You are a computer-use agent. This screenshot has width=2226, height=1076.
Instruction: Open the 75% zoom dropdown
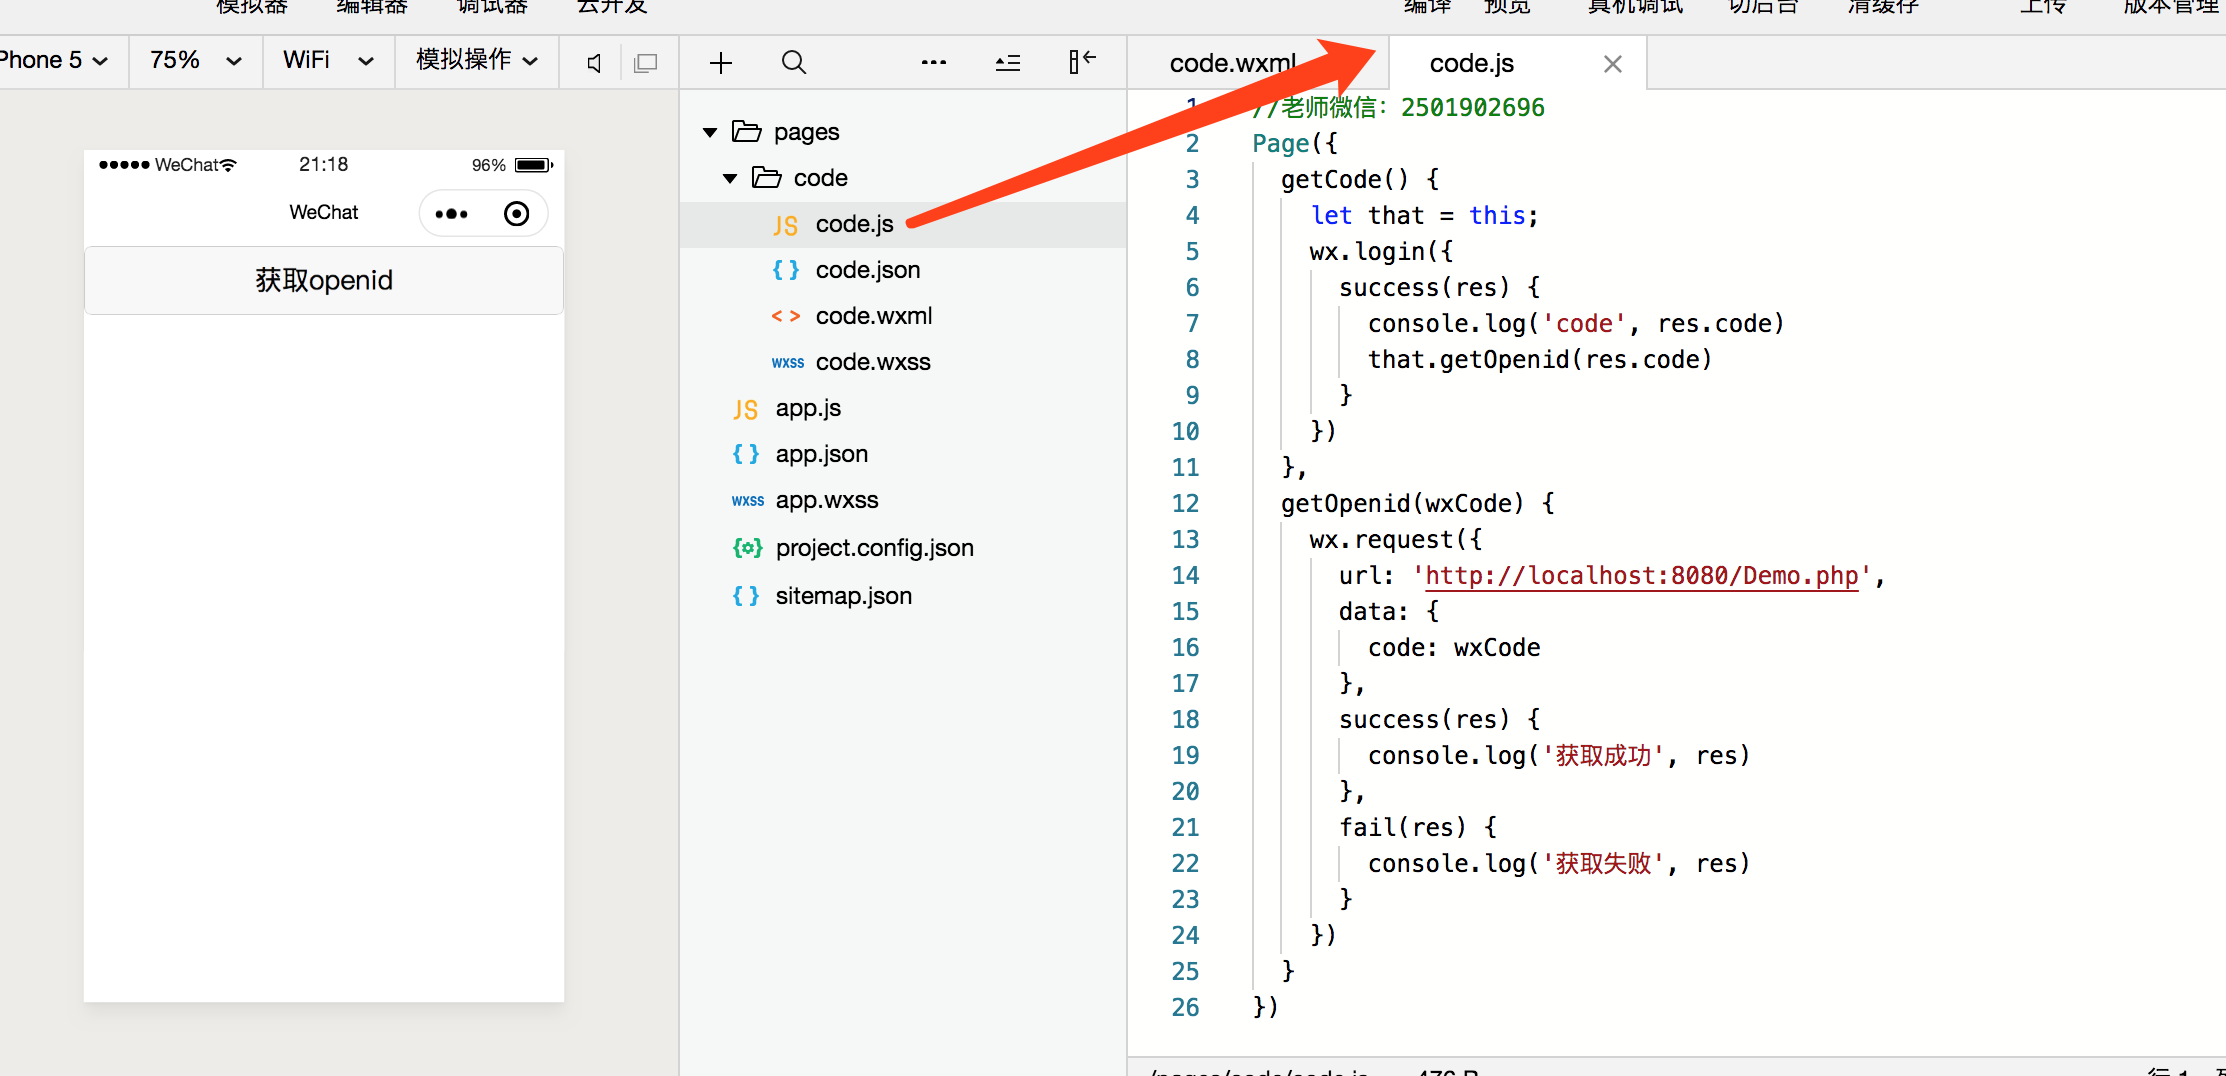tap(195, 61)
